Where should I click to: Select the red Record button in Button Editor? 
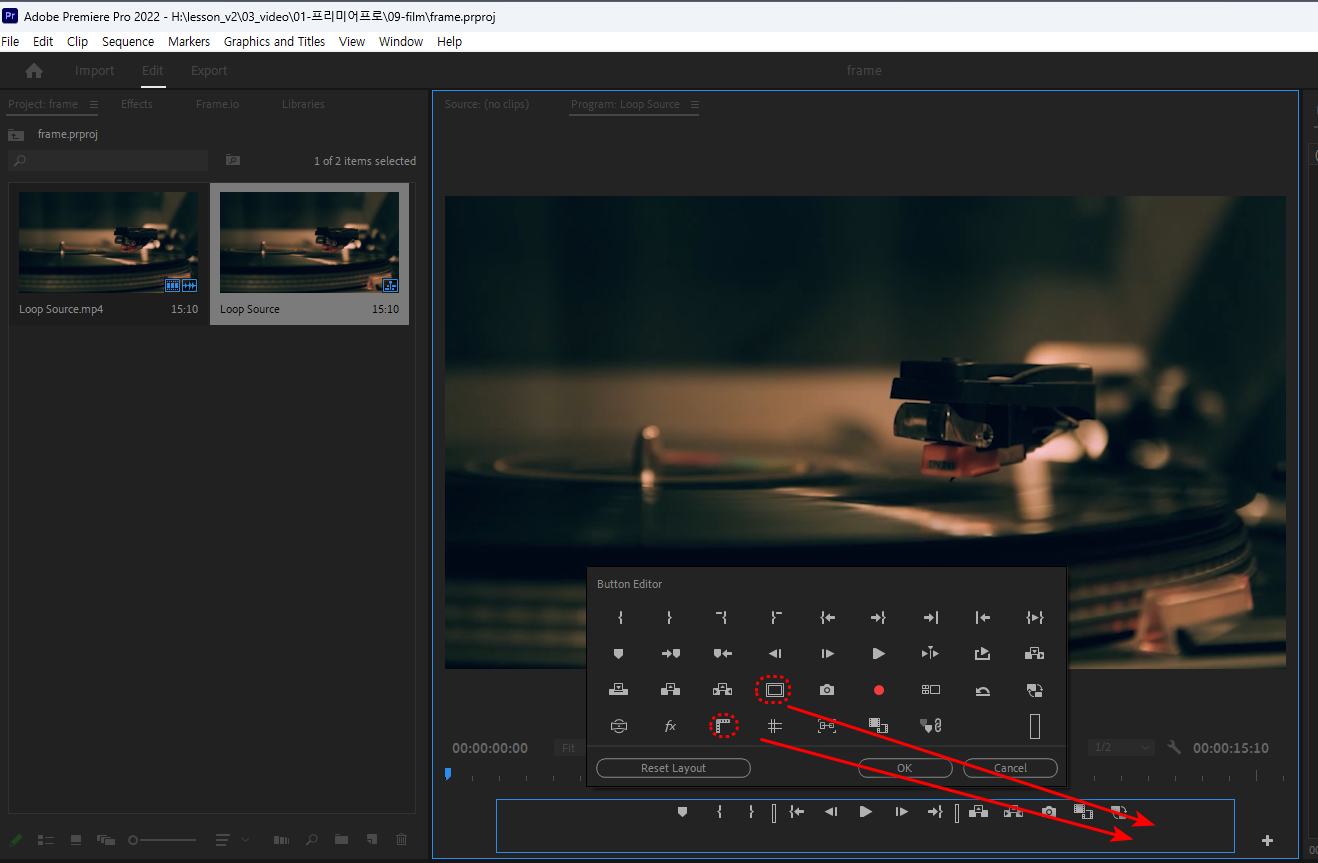tap(879, 690)
